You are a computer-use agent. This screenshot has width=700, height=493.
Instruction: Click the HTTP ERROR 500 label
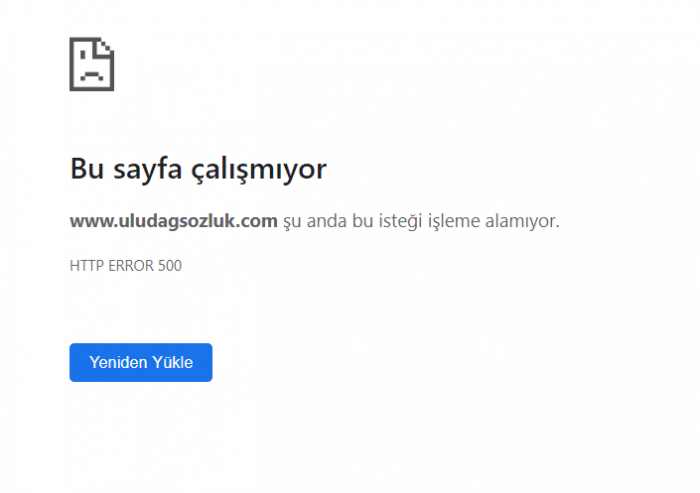pos(125,266)
